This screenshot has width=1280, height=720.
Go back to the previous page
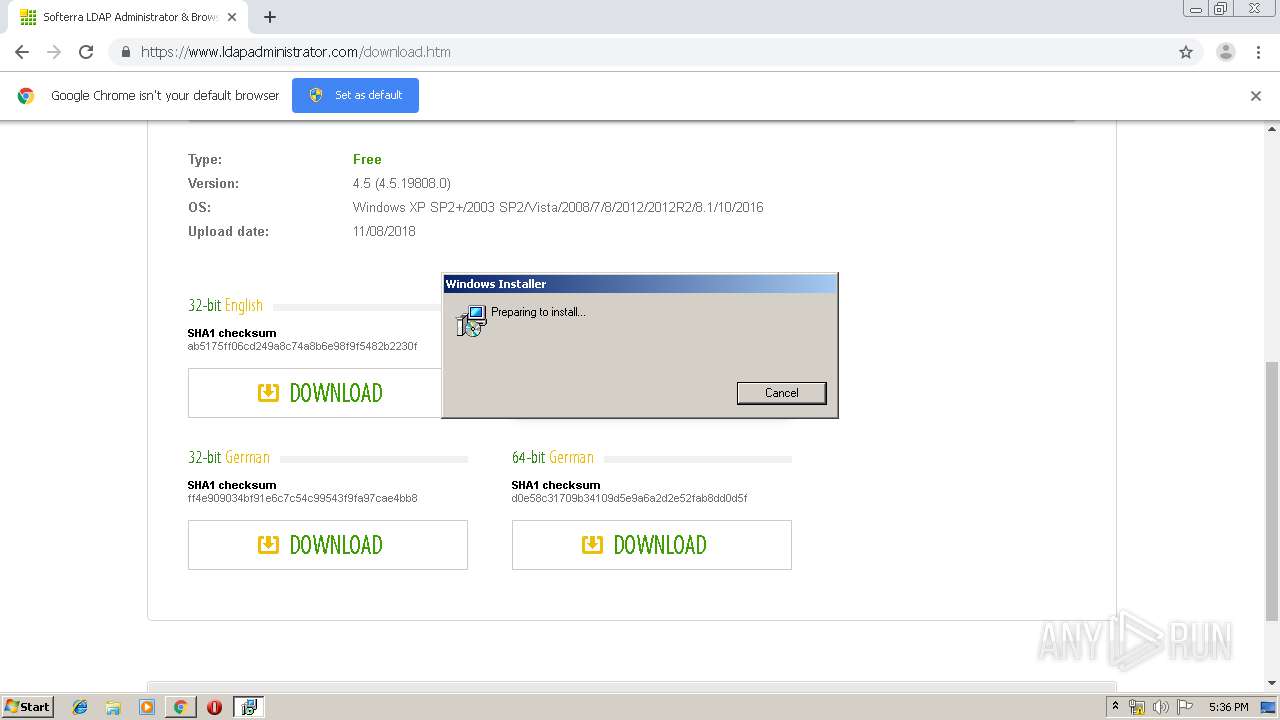pos(22,52)
